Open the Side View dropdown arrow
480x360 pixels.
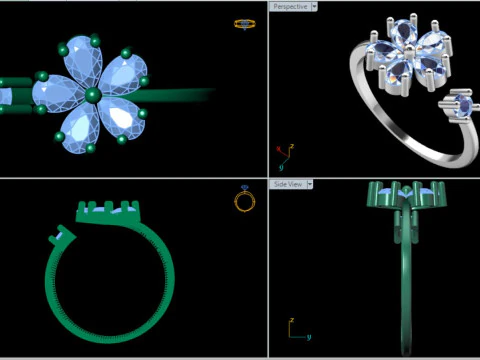310,184
